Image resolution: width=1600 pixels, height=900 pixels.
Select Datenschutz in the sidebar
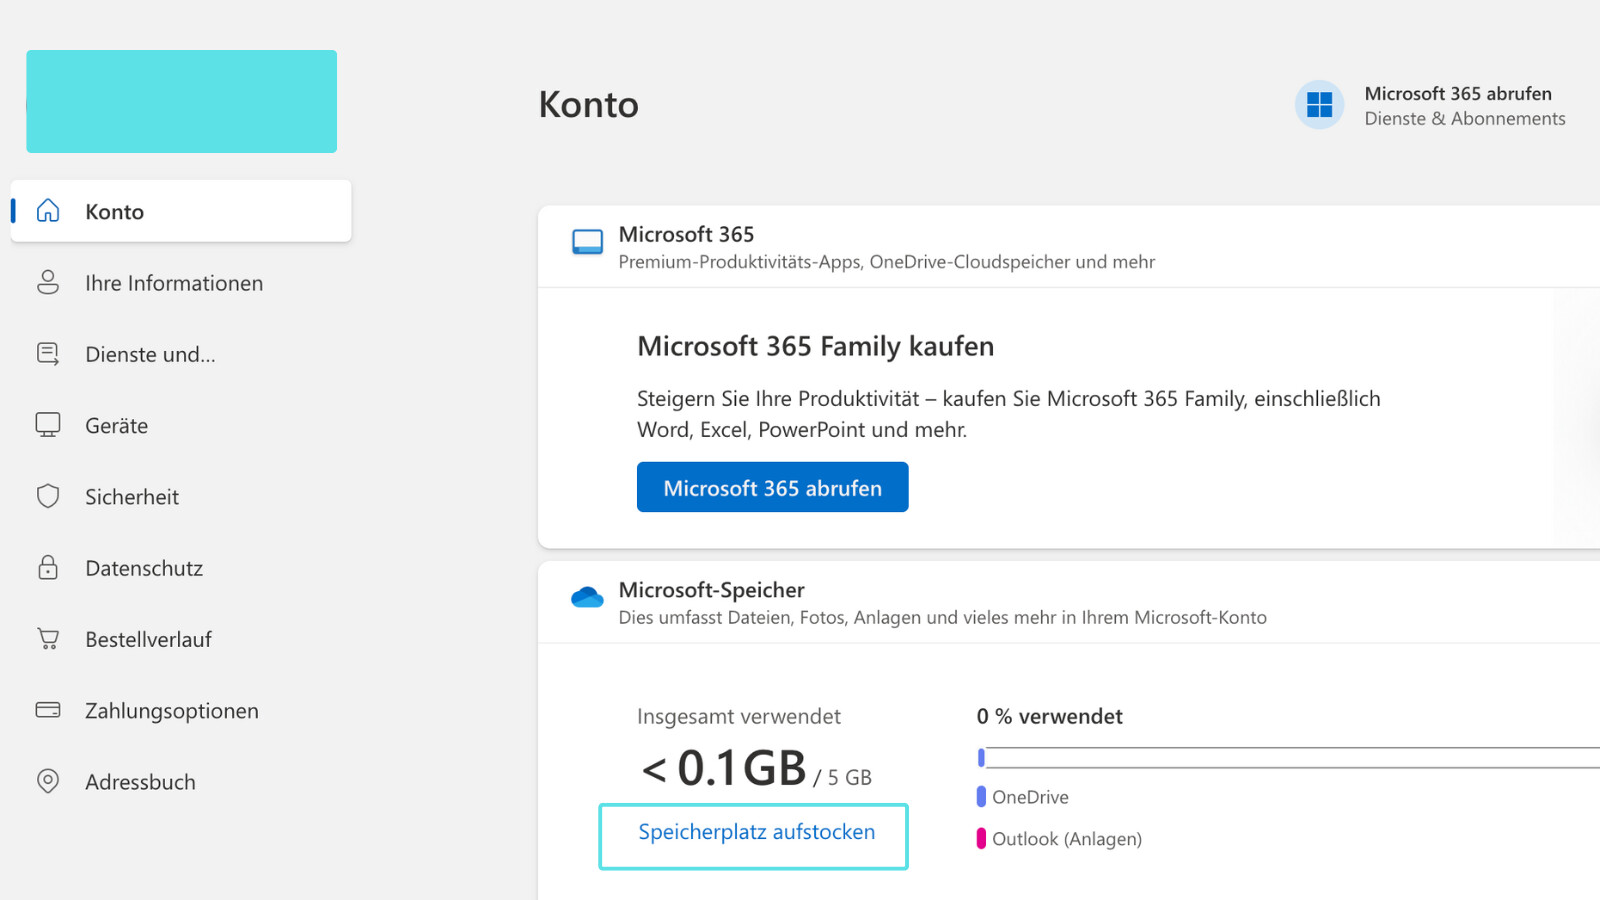point(144,568)
